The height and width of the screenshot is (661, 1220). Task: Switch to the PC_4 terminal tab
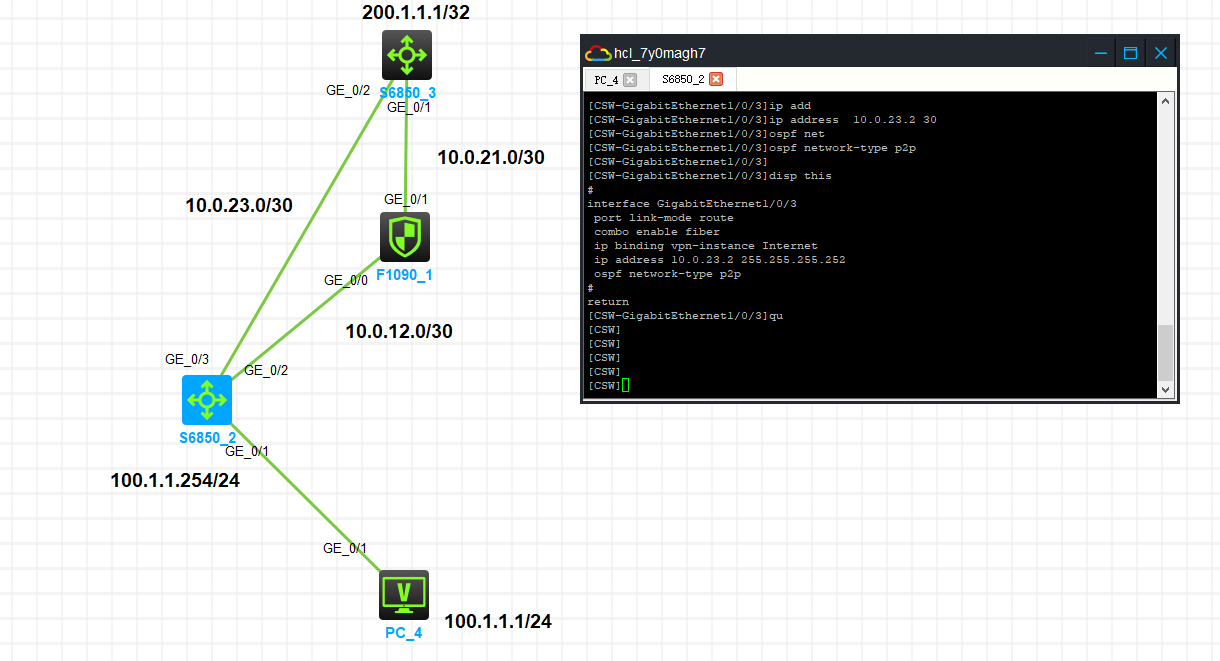(x=606, y=79)
